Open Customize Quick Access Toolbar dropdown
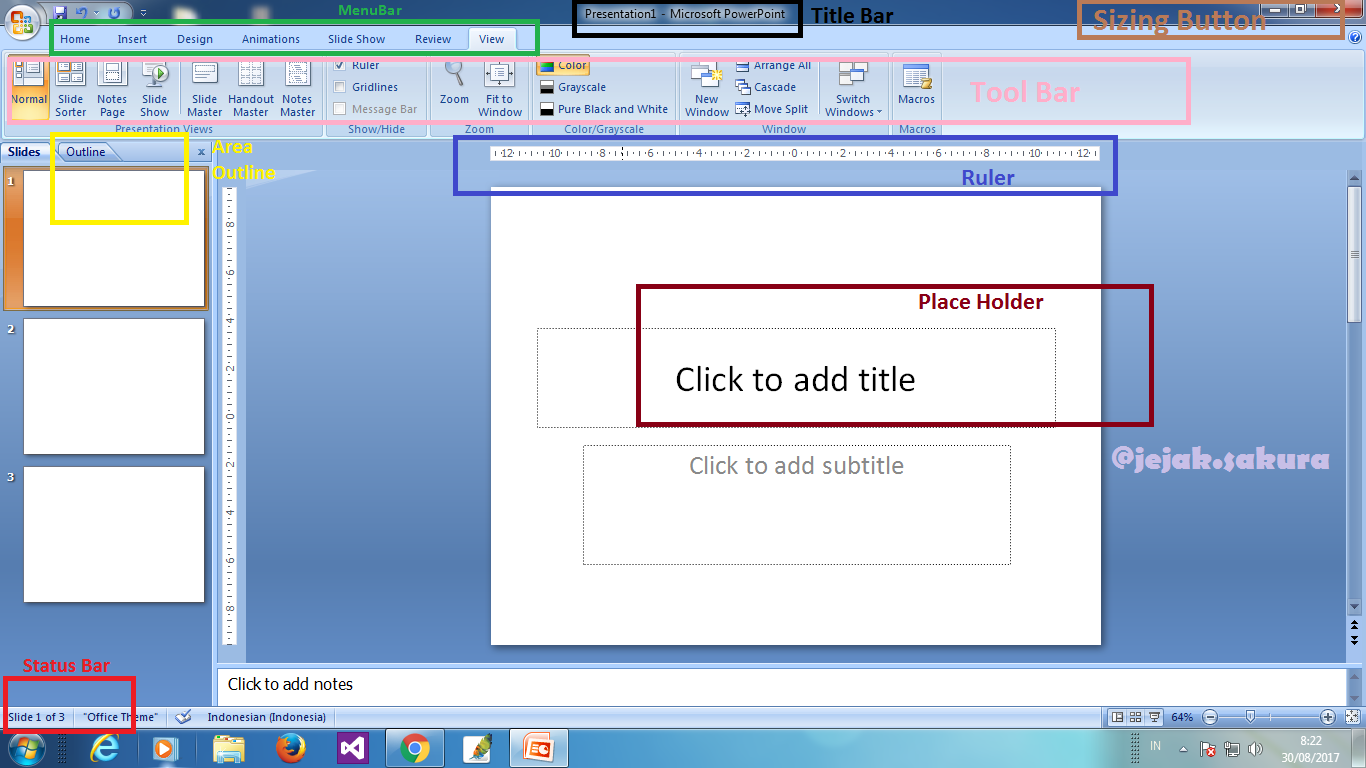The height and width of the screenshot is (768, 1366). [143, 13]
